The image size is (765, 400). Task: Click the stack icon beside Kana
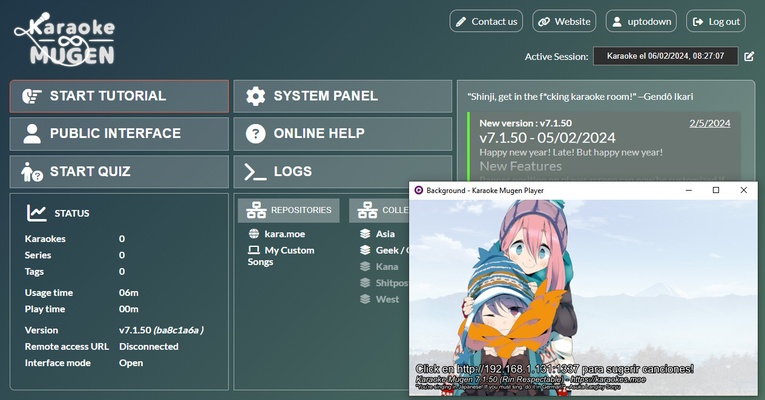tap(365, 267)
